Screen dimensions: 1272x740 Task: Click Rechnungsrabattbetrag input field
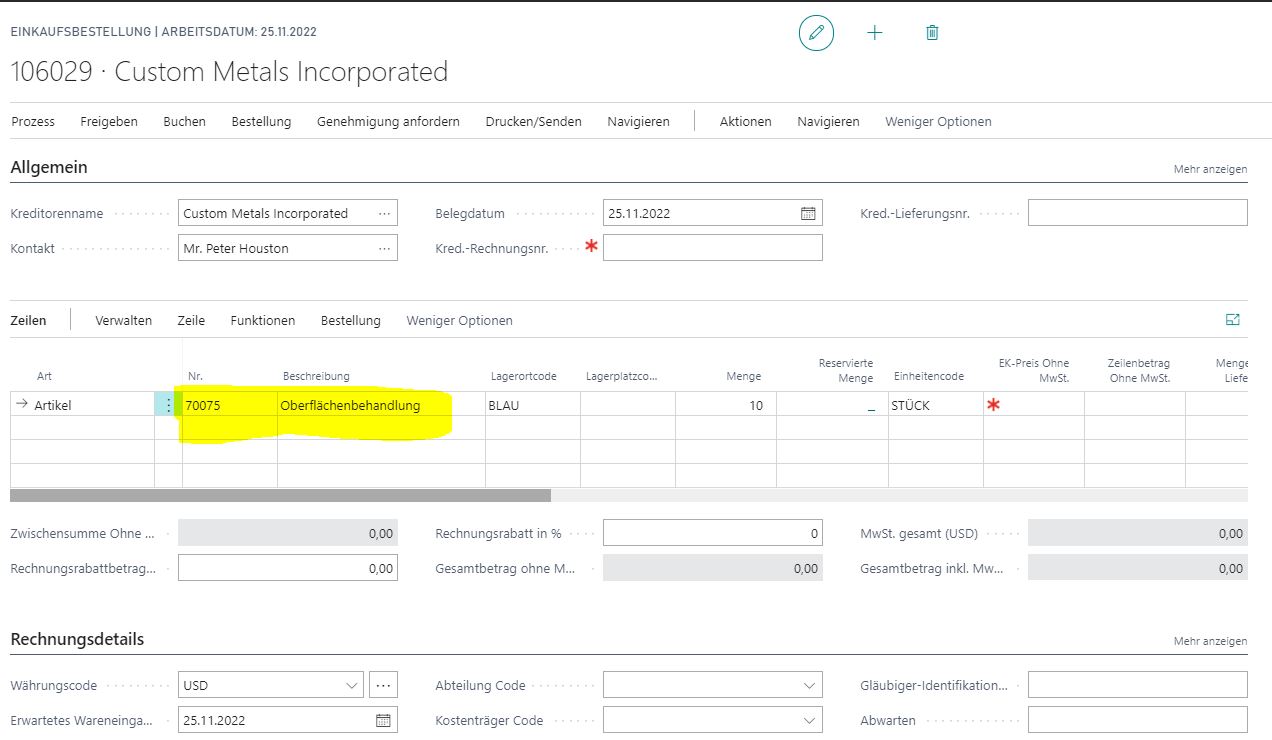click(x=288, y=568)
